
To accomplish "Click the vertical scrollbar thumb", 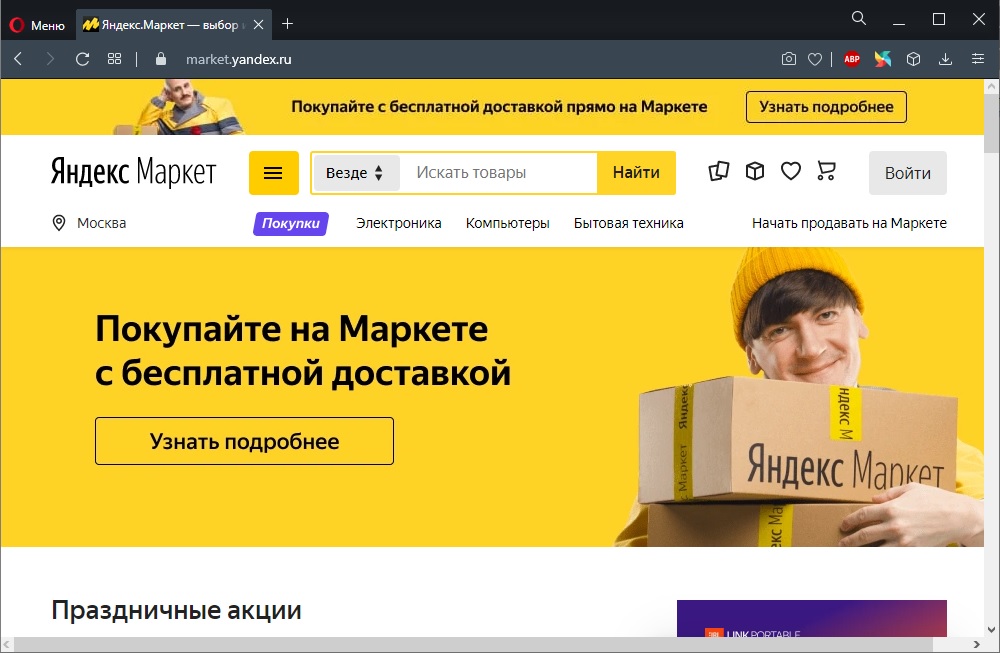I will pyautogui.click(x=991, y=124).
